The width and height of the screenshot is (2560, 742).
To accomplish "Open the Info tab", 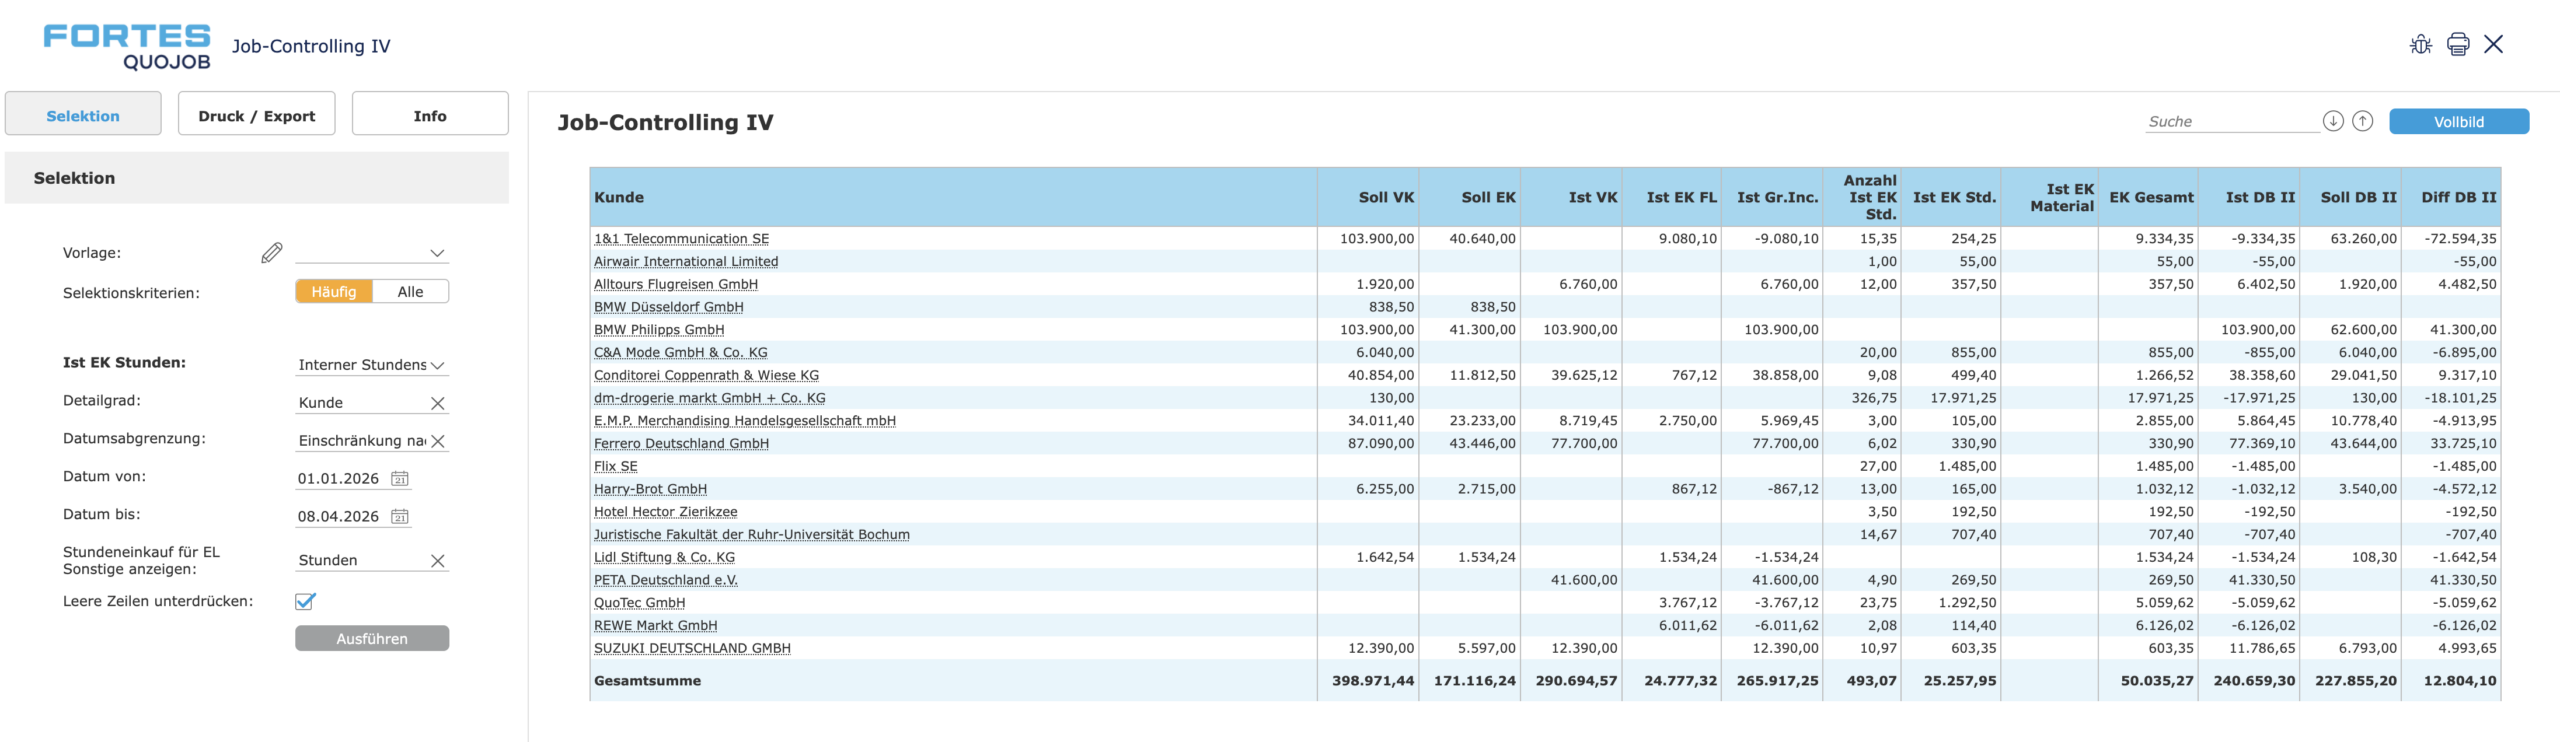I will (x=430, y=116).
